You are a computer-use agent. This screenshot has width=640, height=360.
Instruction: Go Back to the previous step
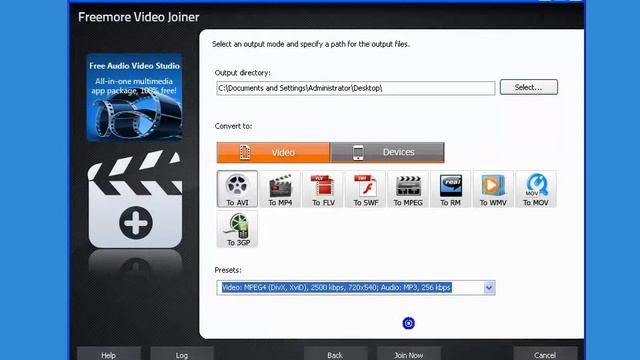335,354
